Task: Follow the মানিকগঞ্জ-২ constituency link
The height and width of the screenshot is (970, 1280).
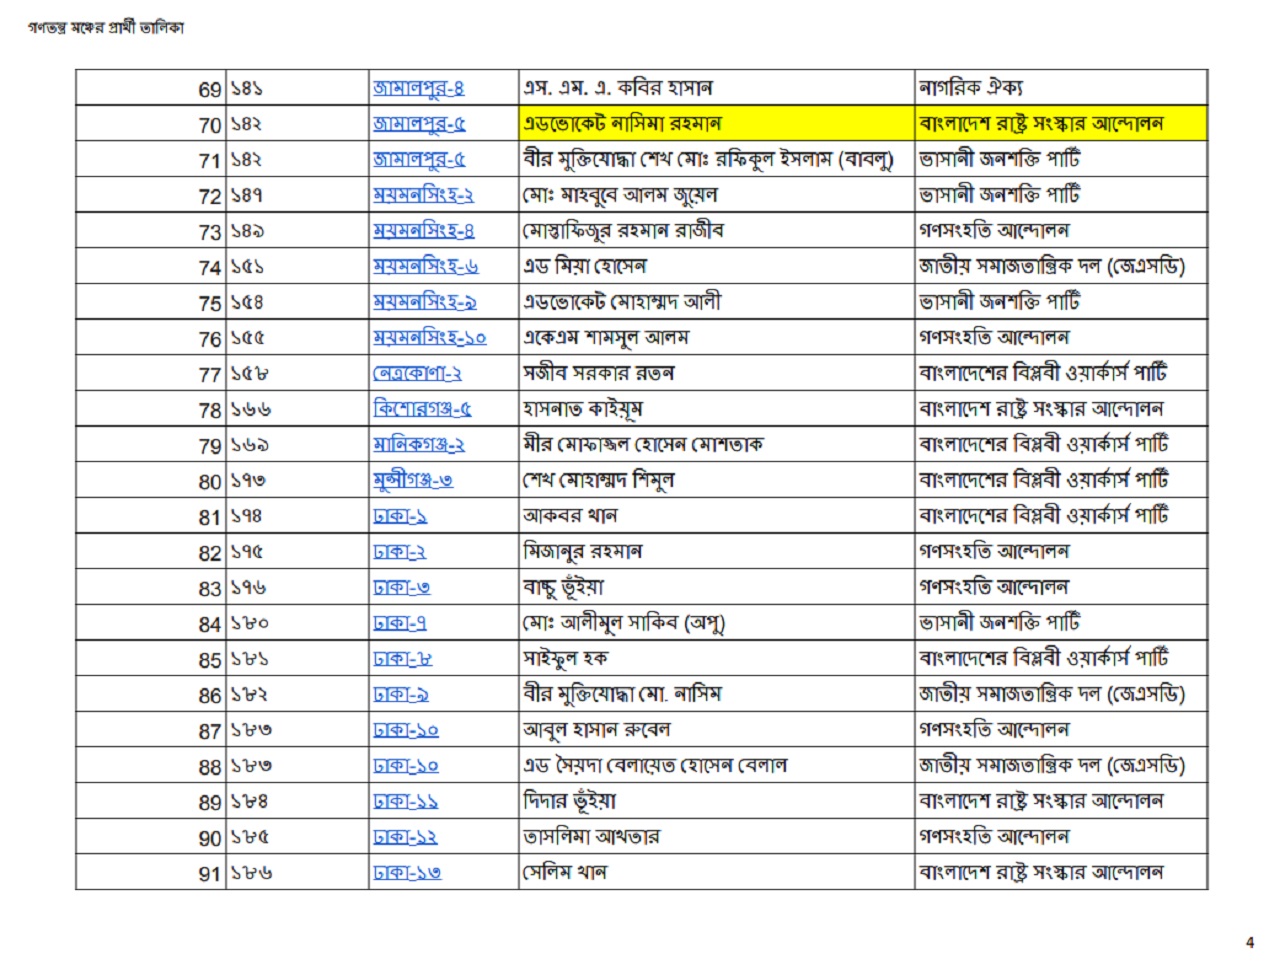Action: [x=418, y=445]
